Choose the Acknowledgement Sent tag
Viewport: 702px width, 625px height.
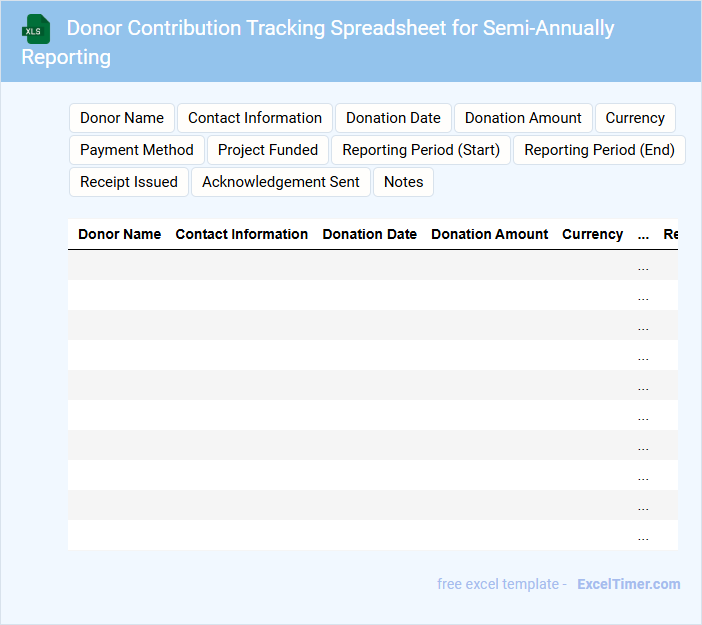point(281,182)
